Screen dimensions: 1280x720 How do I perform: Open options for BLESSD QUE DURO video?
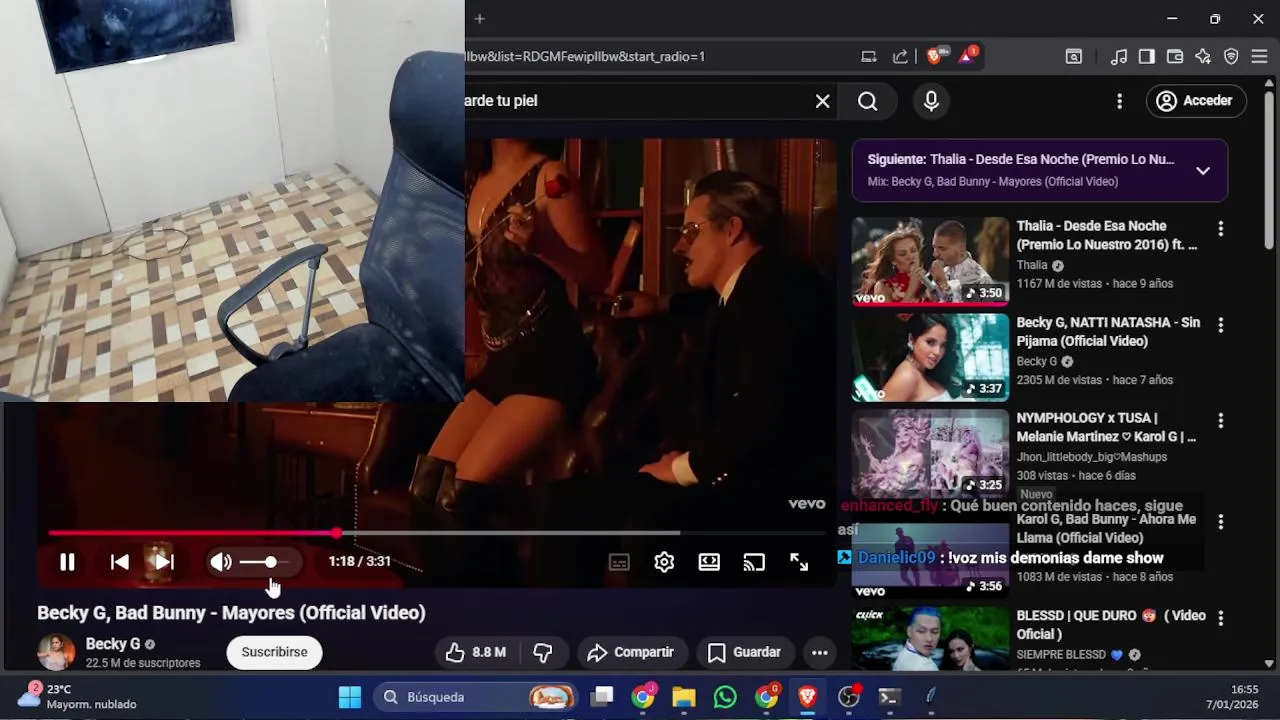tap(1221, 618)
